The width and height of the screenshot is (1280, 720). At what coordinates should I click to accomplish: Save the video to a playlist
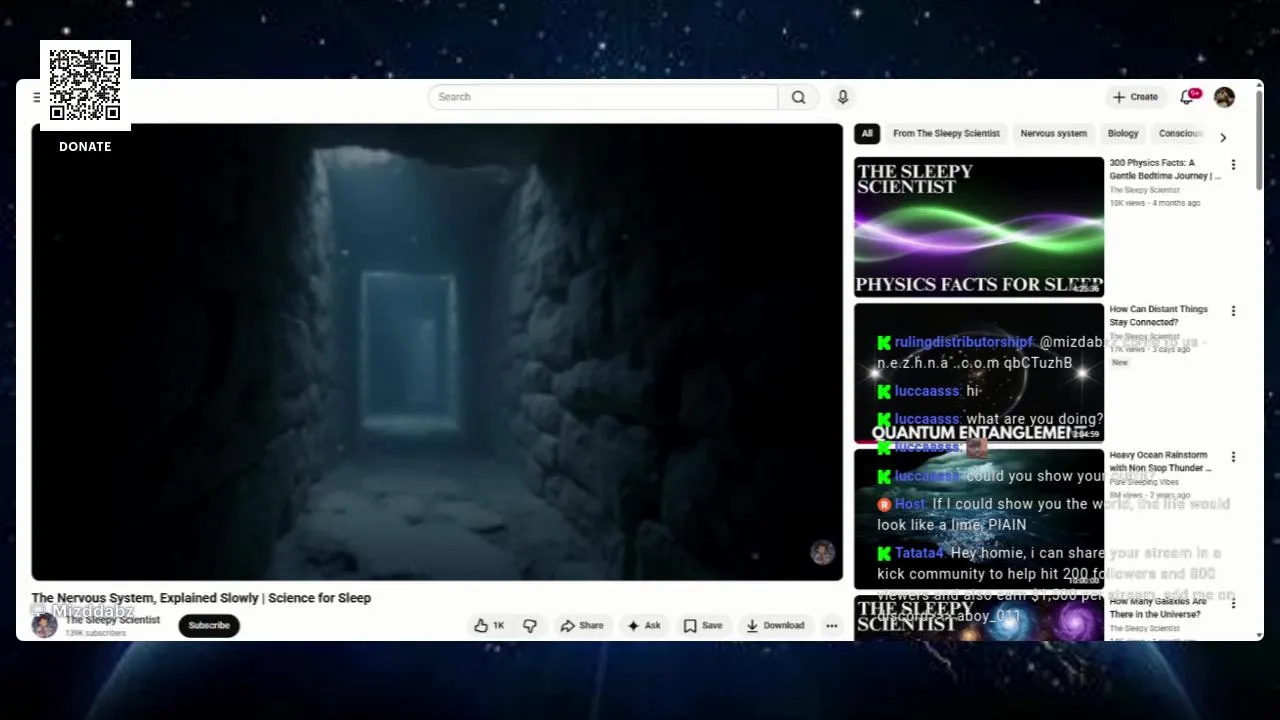[x=703, y=626]
